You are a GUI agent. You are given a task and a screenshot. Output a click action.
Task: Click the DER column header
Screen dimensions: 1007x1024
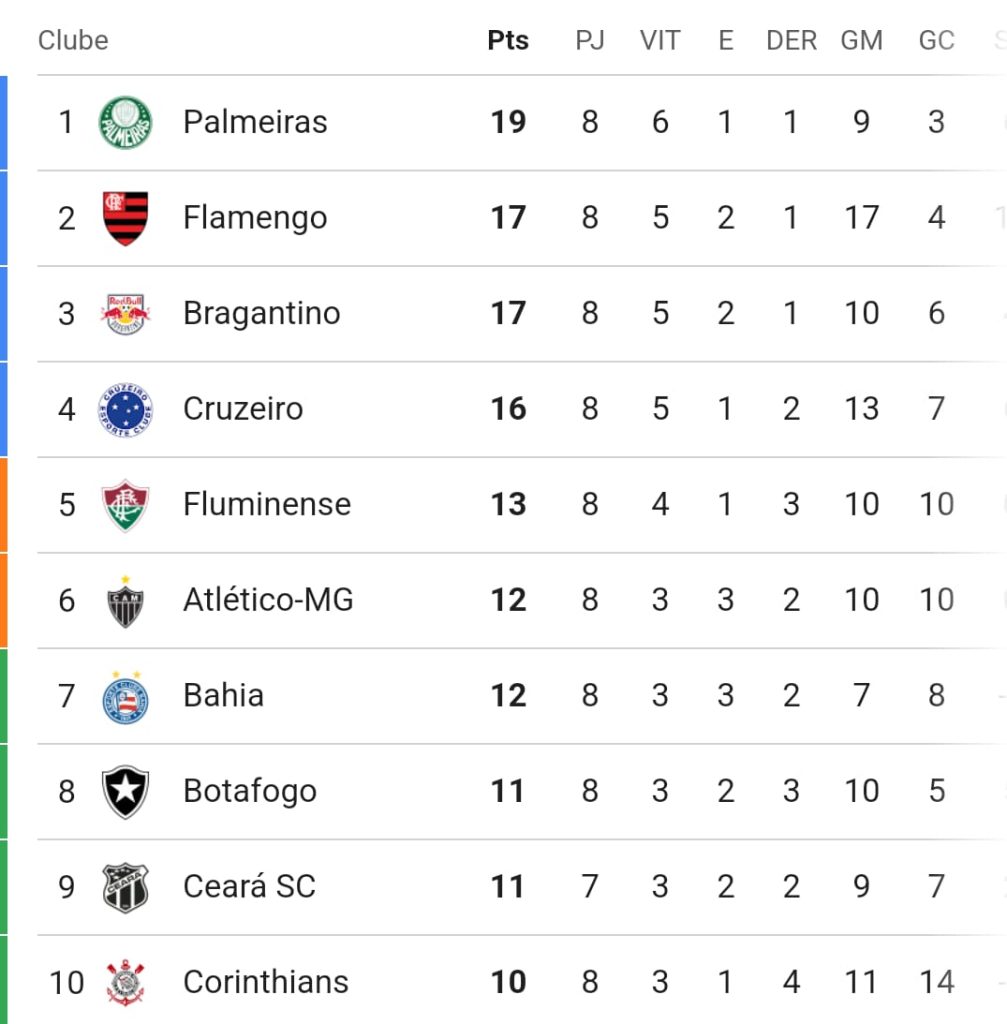791,40
